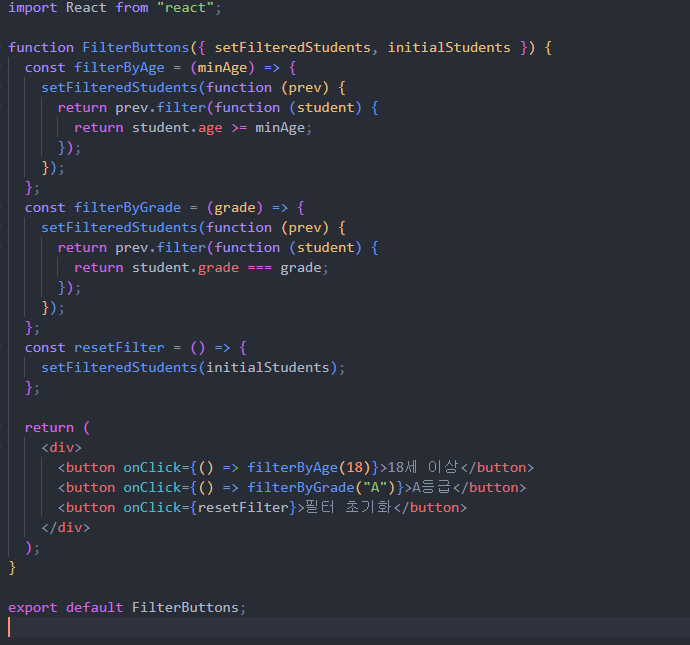Click "filterByGrade" in the button onClick
The width and height of the screenshot is (690, 645).
point(301,487)
